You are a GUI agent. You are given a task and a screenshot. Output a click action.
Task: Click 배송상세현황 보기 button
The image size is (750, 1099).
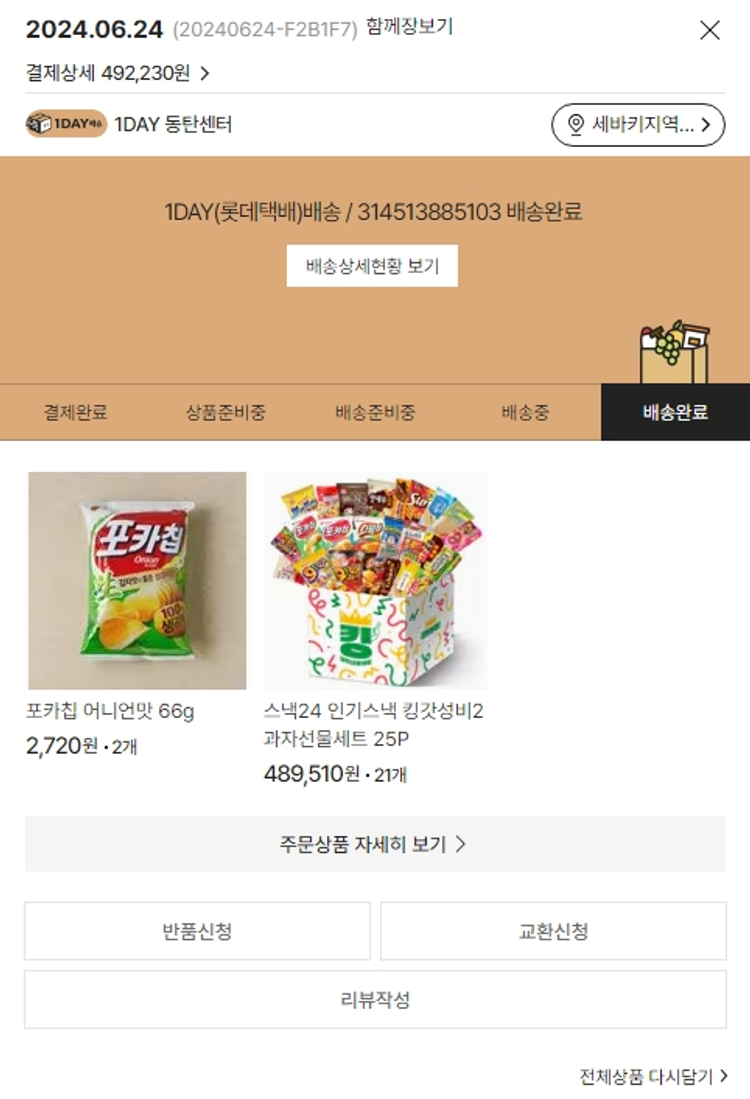tap(372, 266)
